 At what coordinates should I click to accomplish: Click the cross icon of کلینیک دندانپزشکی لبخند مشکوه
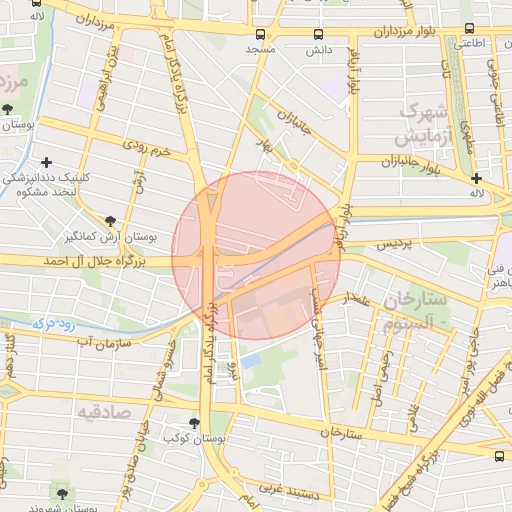(46, 163)
